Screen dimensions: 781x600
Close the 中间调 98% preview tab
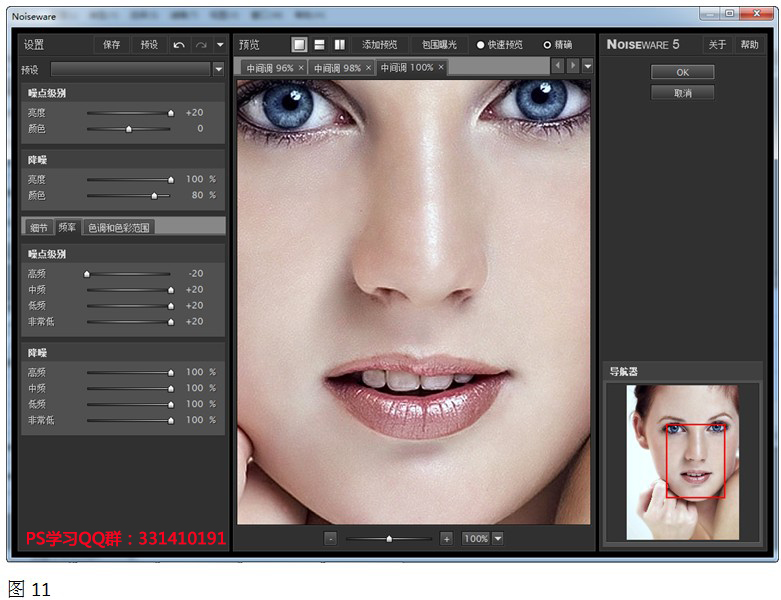[369, 68]
